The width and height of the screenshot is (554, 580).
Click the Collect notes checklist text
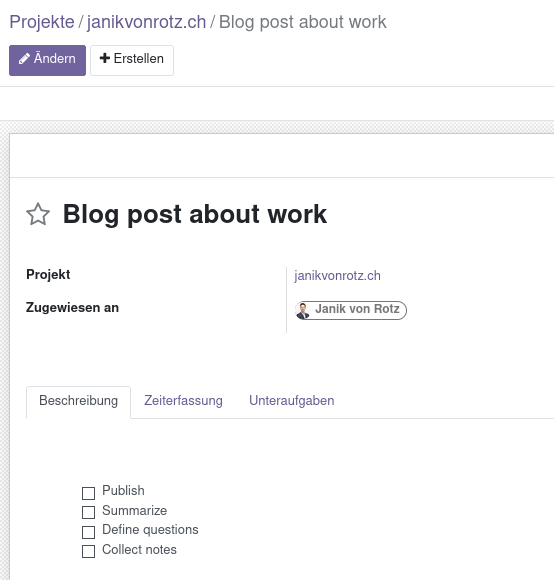(139, 550)
